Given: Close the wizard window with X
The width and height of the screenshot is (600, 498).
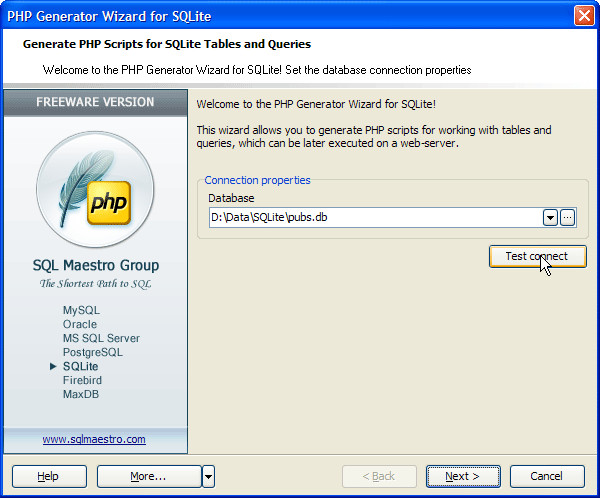Looking at the screenshot, I should pos(584,16).
